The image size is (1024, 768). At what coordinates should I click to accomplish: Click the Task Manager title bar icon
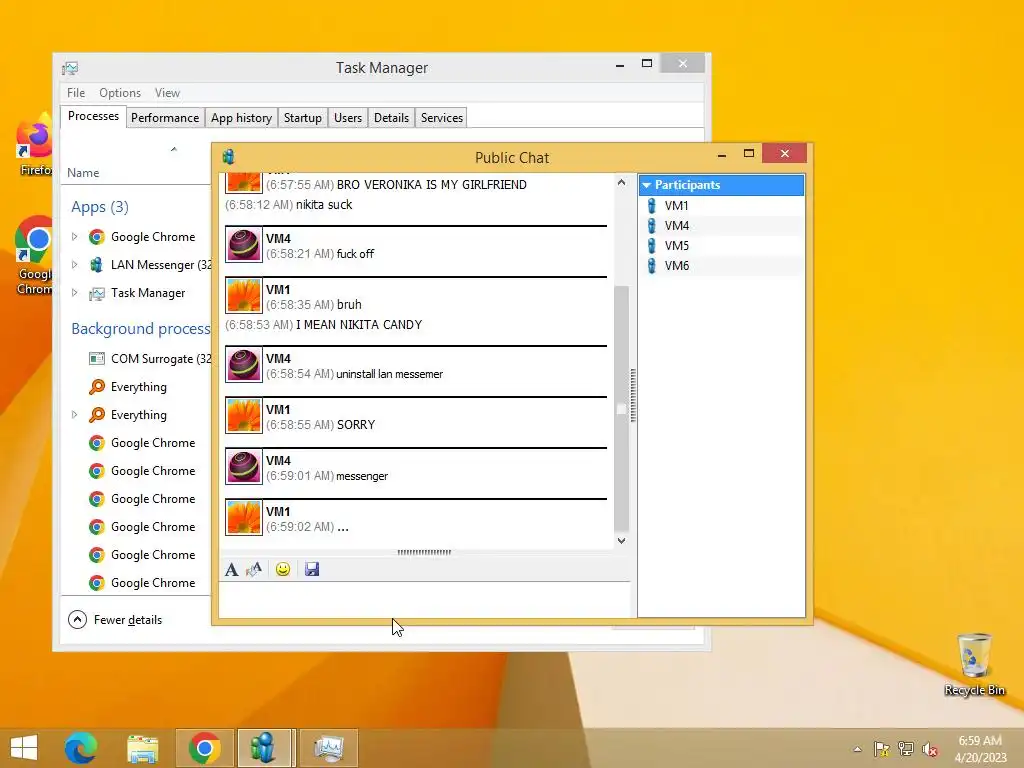[x=70, y=68]
